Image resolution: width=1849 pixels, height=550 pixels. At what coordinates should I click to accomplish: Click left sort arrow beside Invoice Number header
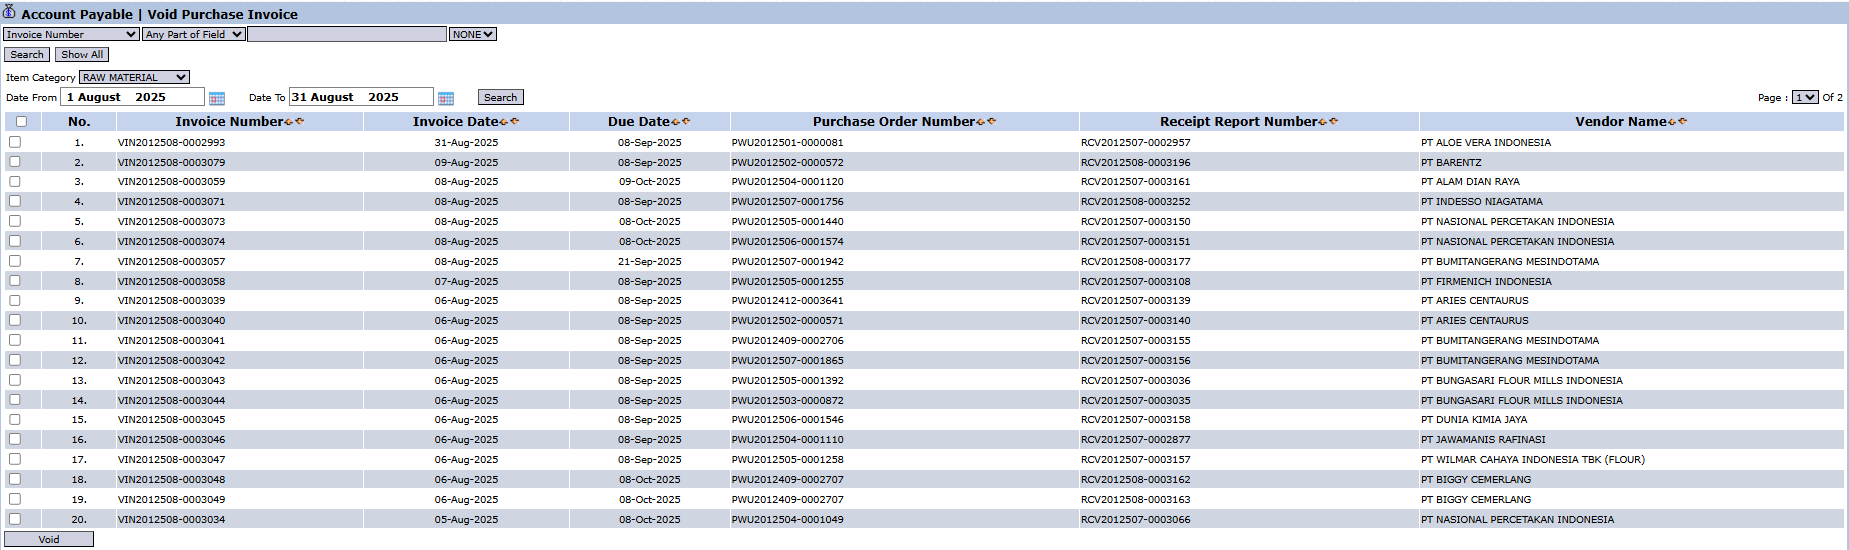[x=289, y=122]
